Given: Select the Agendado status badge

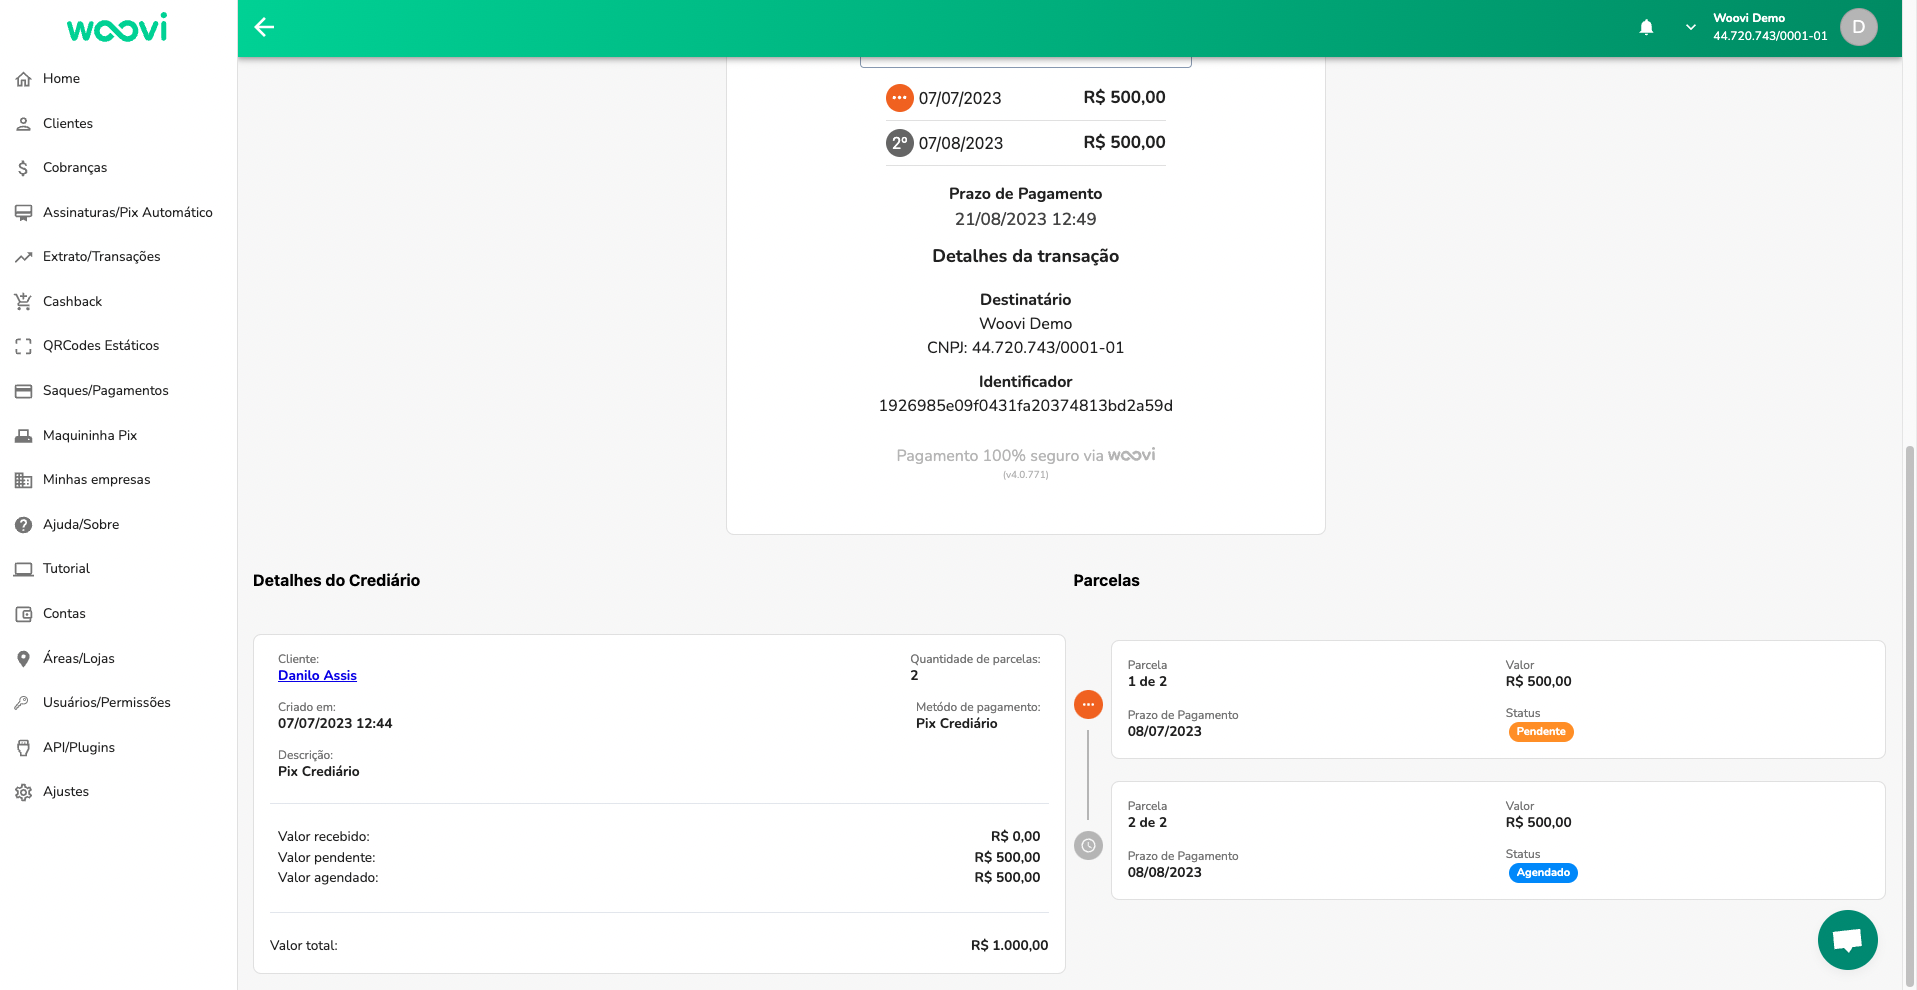Looking at the screenshot, I should click(1542, 873).
